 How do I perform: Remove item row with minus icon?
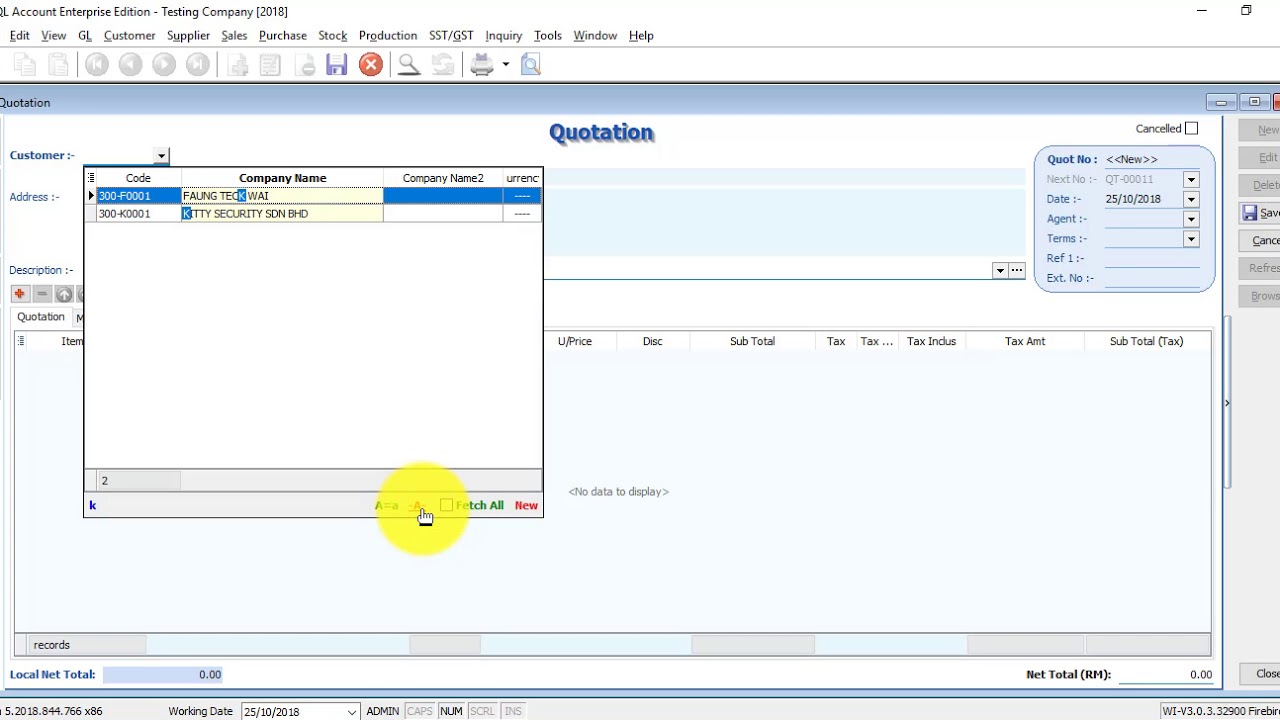pyautogui.click(x=42, y=294)
